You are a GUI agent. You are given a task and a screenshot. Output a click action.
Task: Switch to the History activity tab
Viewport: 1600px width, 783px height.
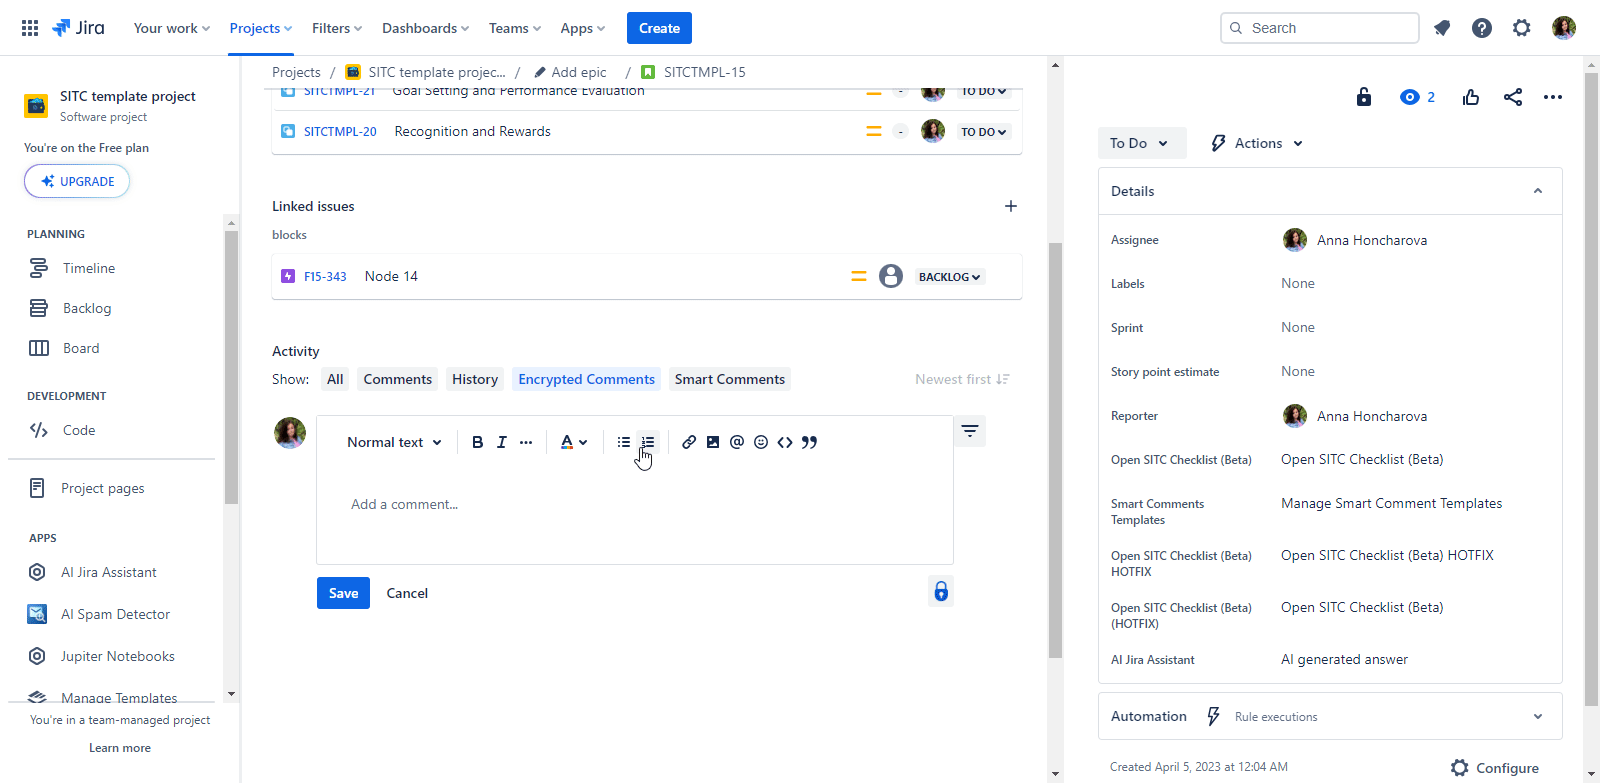pos(475,379)
